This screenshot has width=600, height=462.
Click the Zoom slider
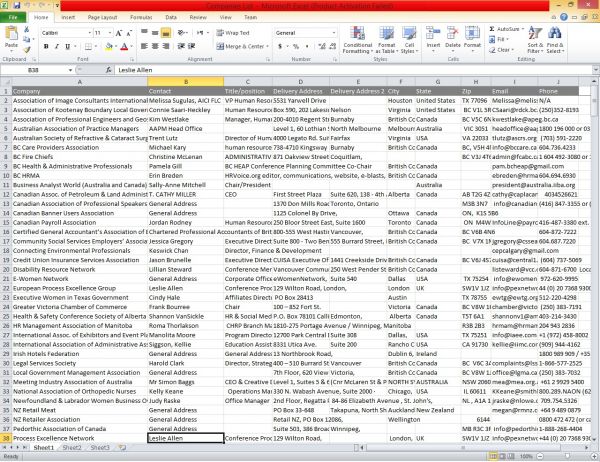[x=567, y=456]
